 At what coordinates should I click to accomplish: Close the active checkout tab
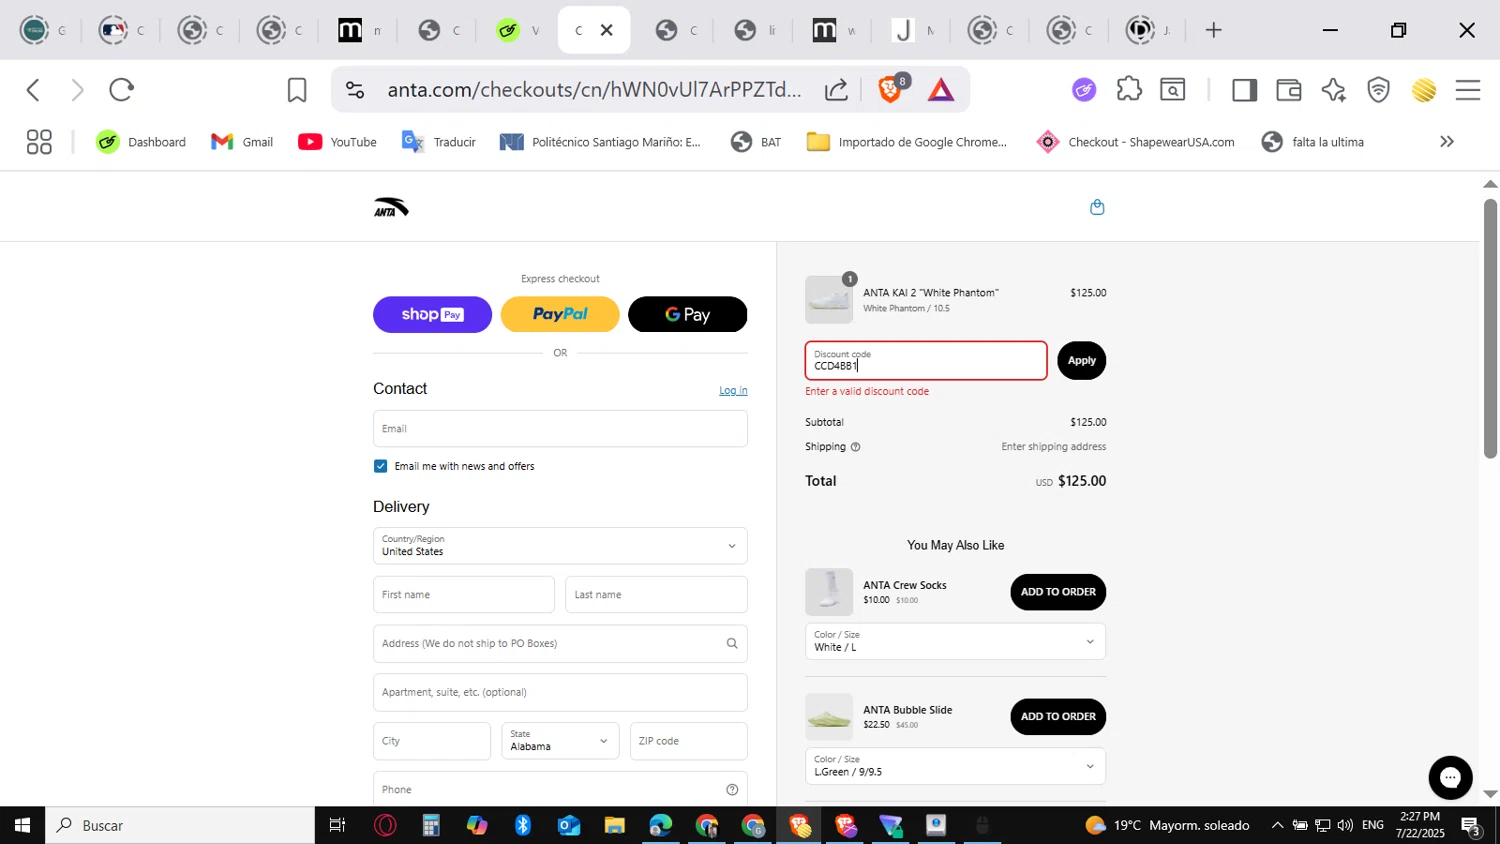(606, 30)
